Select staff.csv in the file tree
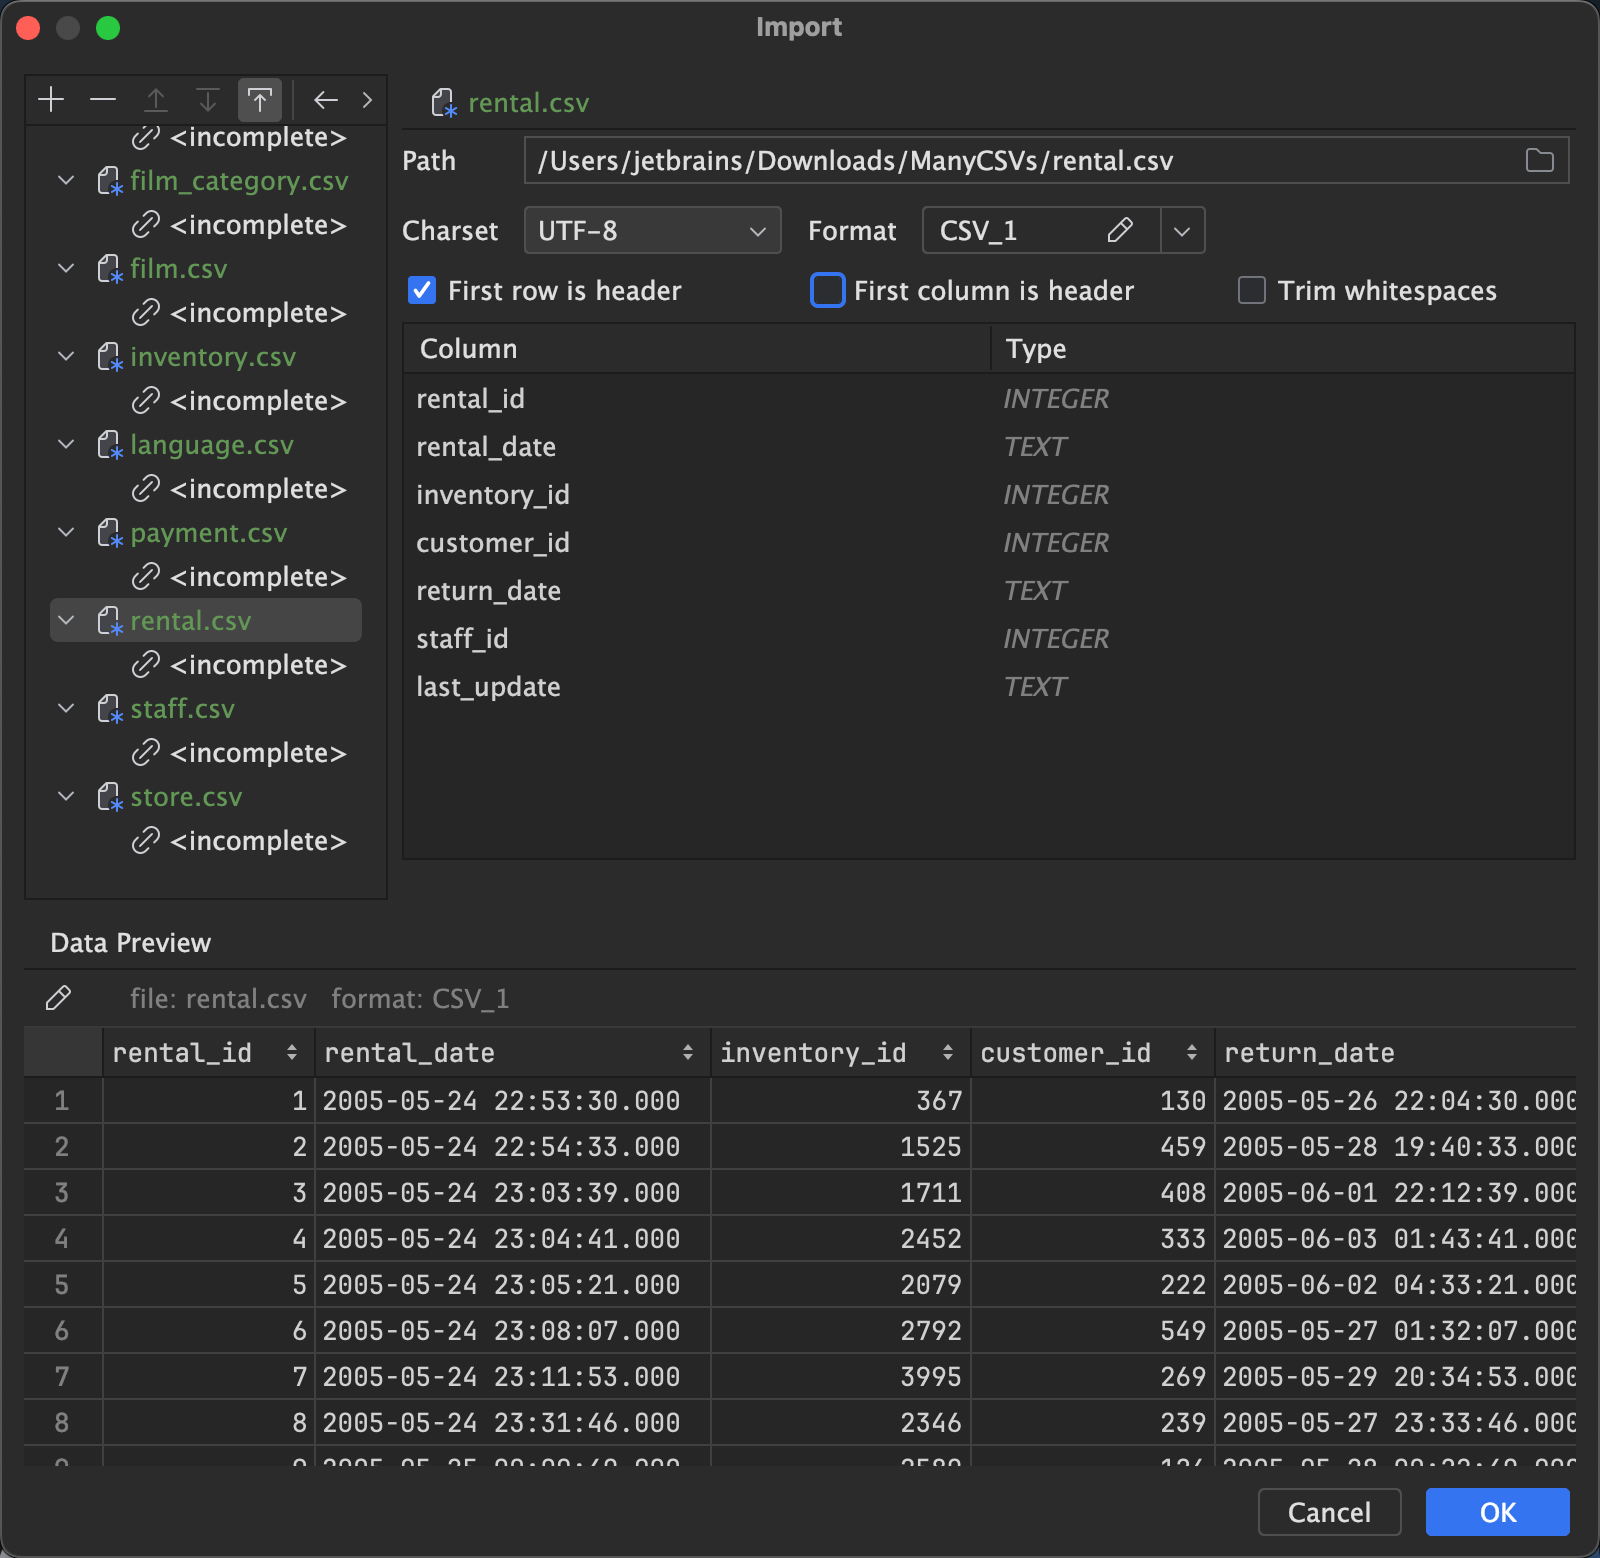The width and height of the screenshot is (1600, 1558). (182, 709)
